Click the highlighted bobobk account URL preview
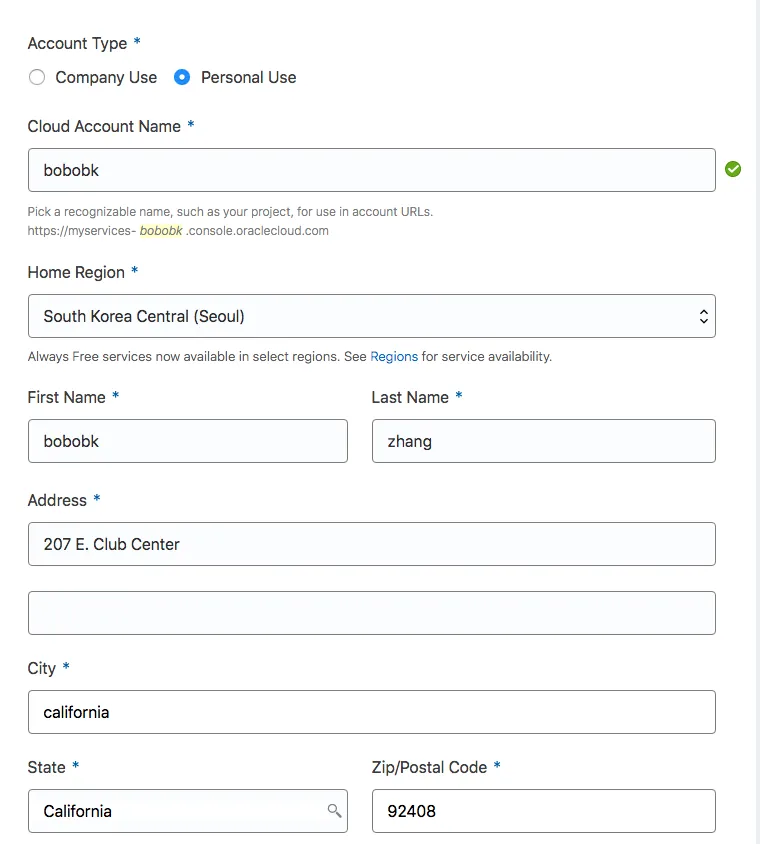Viewport: 760px width, 844px height. [160, 230]
